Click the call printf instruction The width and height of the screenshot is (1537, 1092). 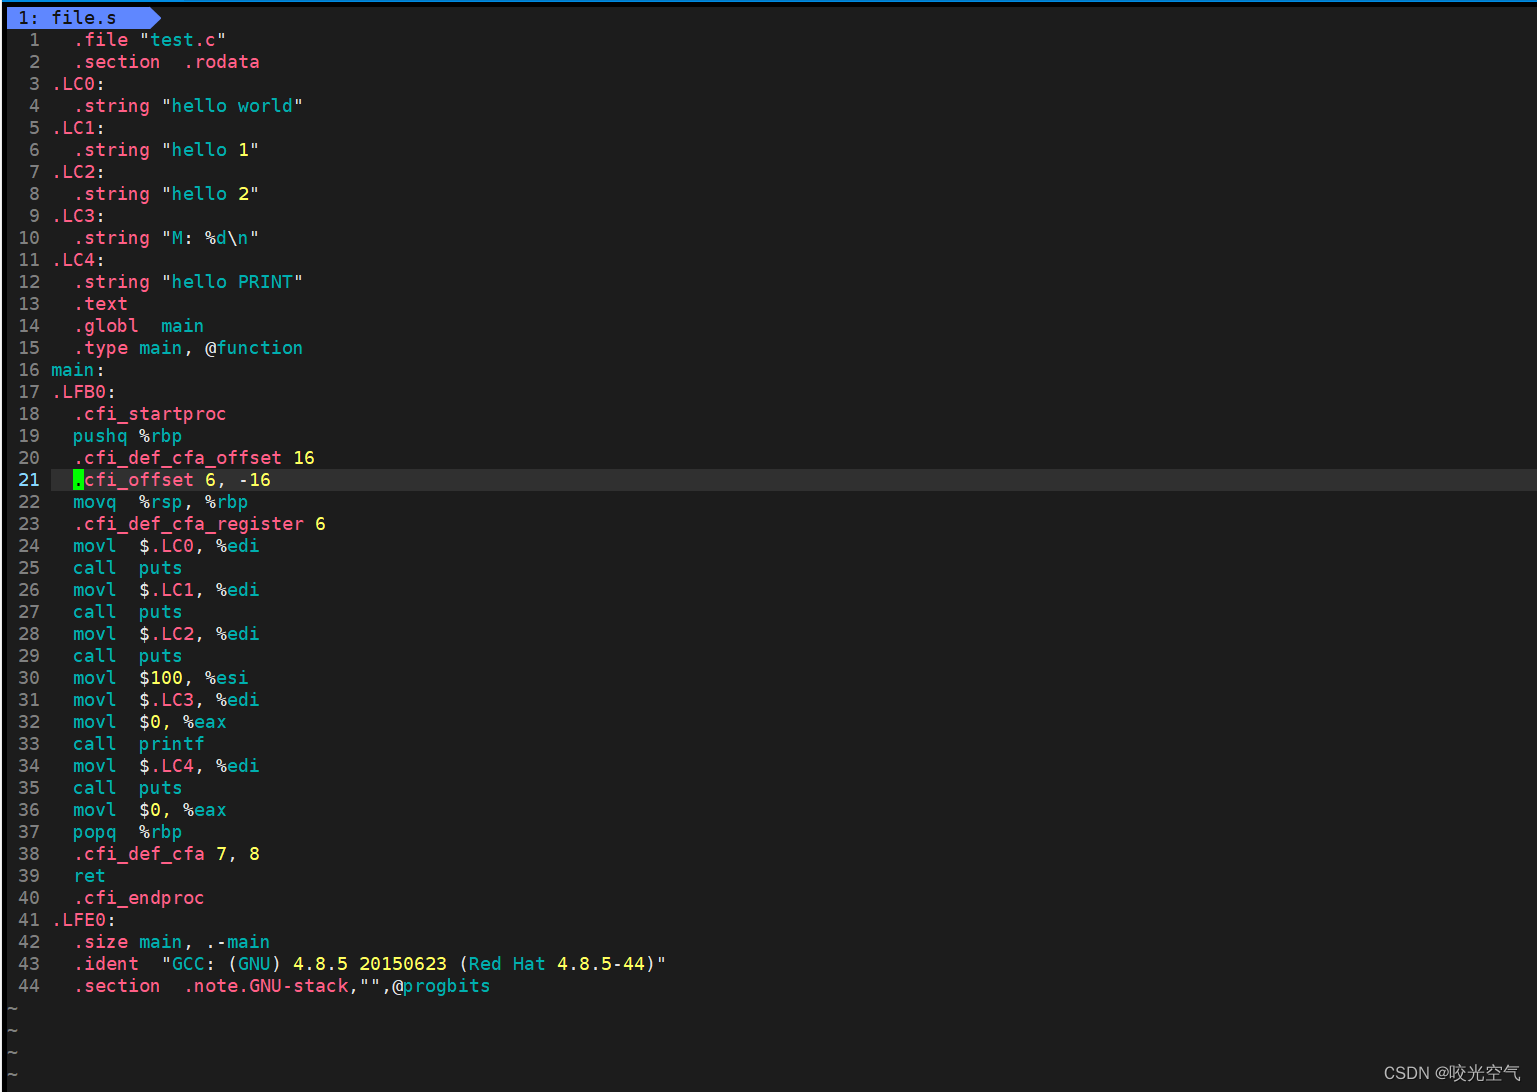point(139,744)
